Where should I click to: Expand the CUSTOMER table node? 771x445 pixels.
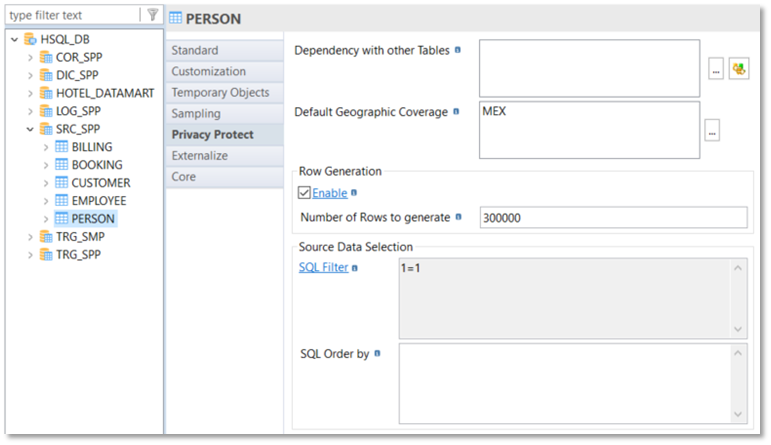pos(46,183)
